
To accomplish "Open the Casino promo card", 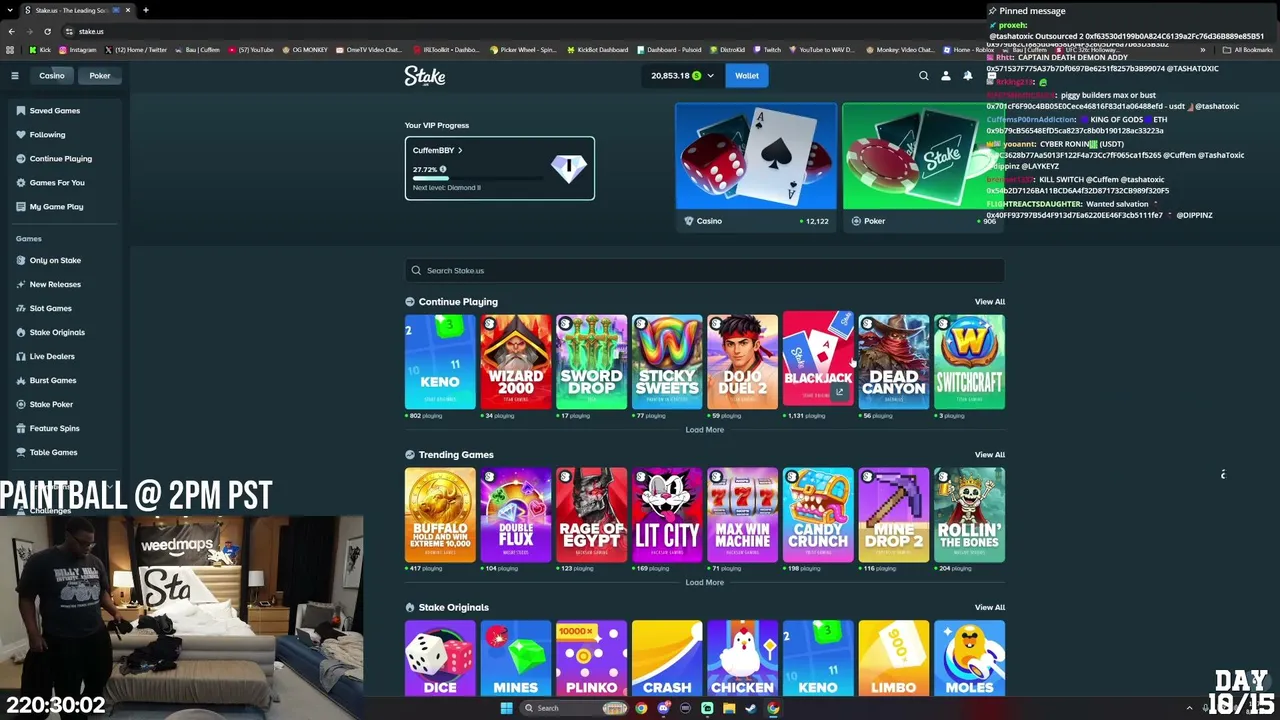I will pos(756,167).
